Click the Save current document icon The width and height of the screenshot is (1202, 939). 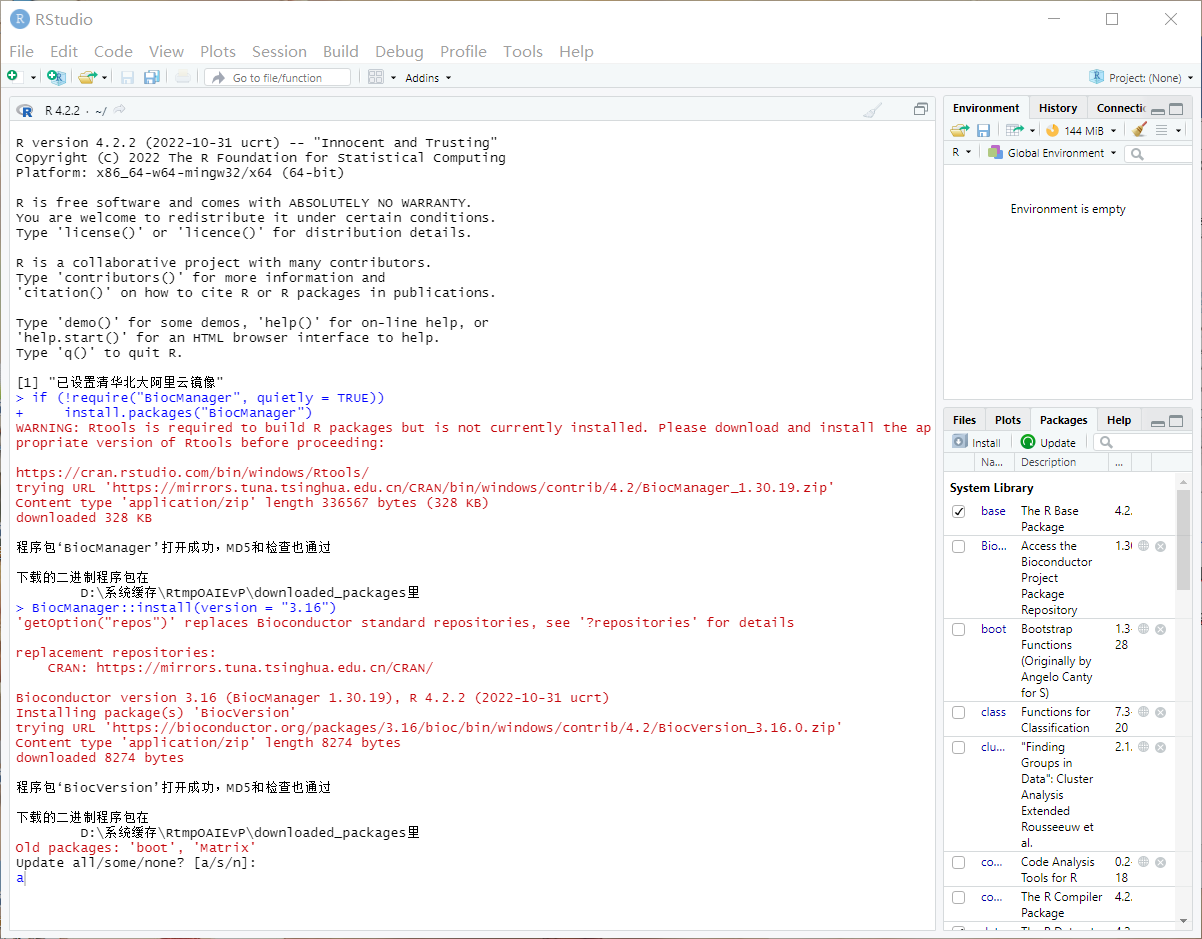click(x=127, y=77)
